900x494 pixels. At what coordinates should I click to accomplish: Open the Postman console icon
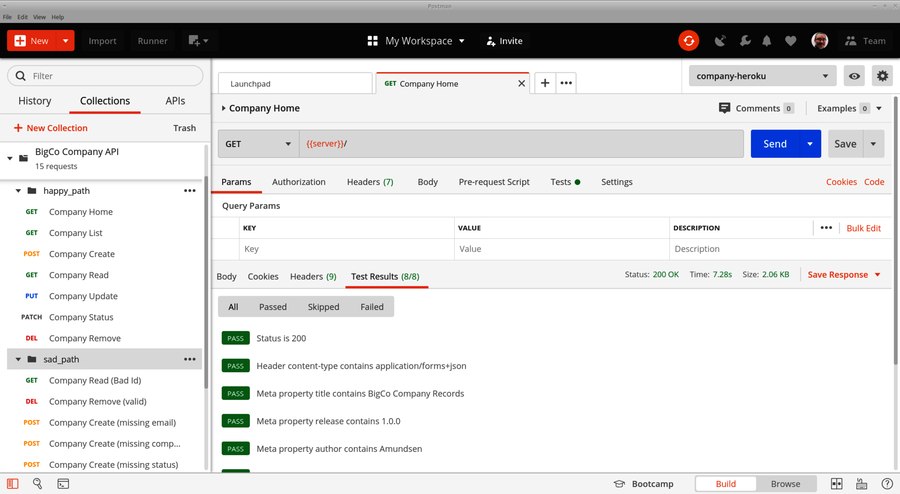pyautogui.click(x=63, y=484)
